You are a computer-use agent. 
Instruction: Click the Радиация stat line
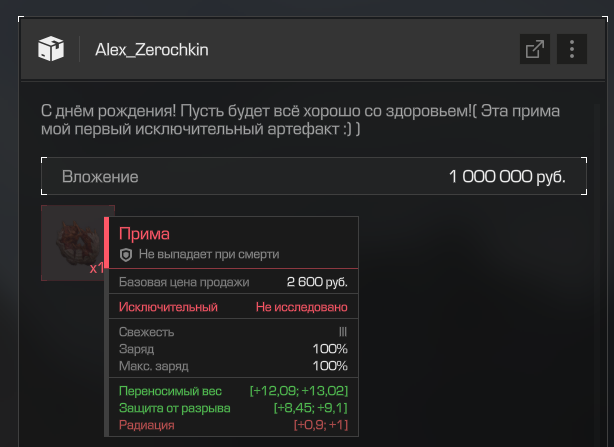(x=233, y=425)
